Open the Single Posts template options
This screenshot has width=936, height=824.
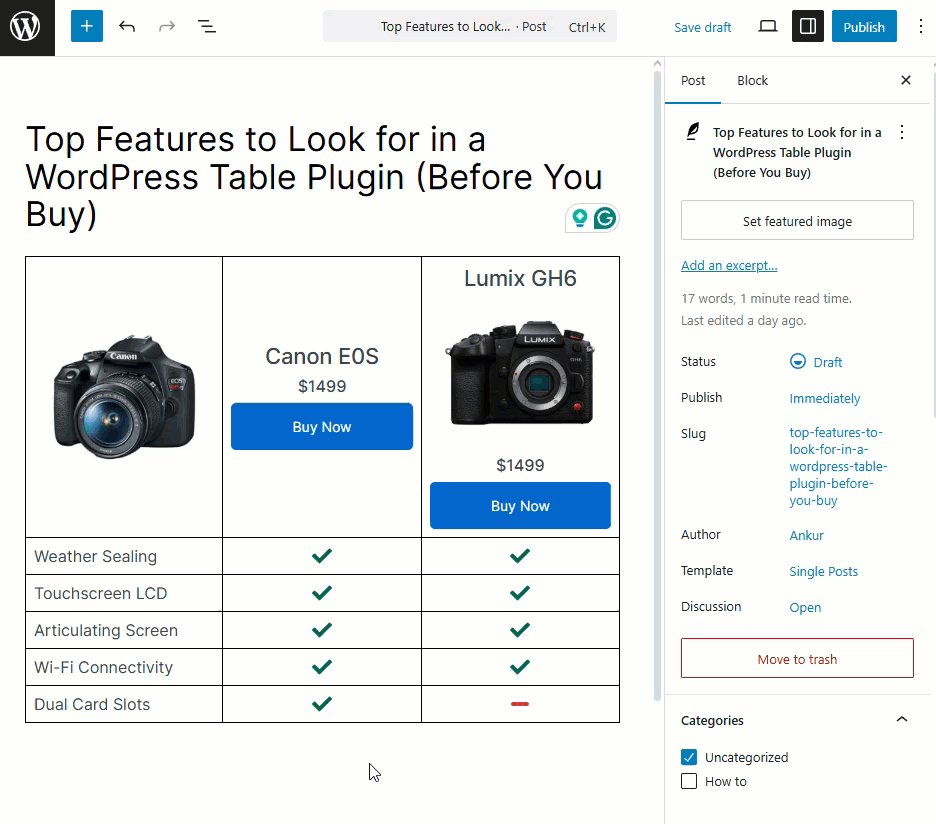coord(823,571)
